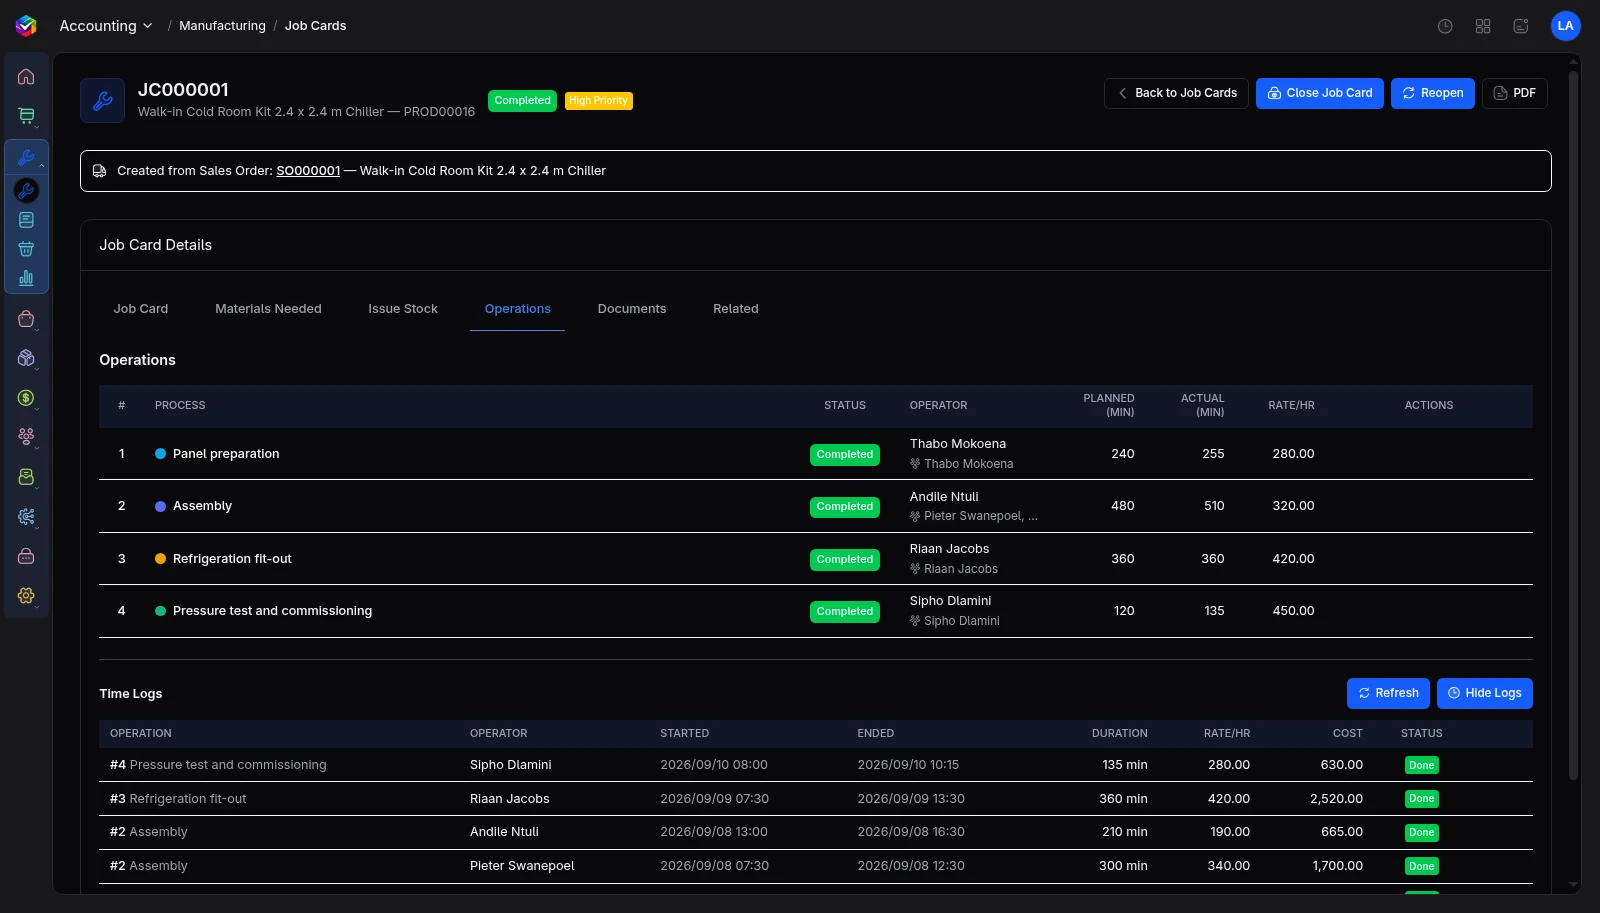Image resolution: width=1600 pixels, height=913 pixels.
Task: Click the Job Cards breadcrumb
Action: click(315, 26)
